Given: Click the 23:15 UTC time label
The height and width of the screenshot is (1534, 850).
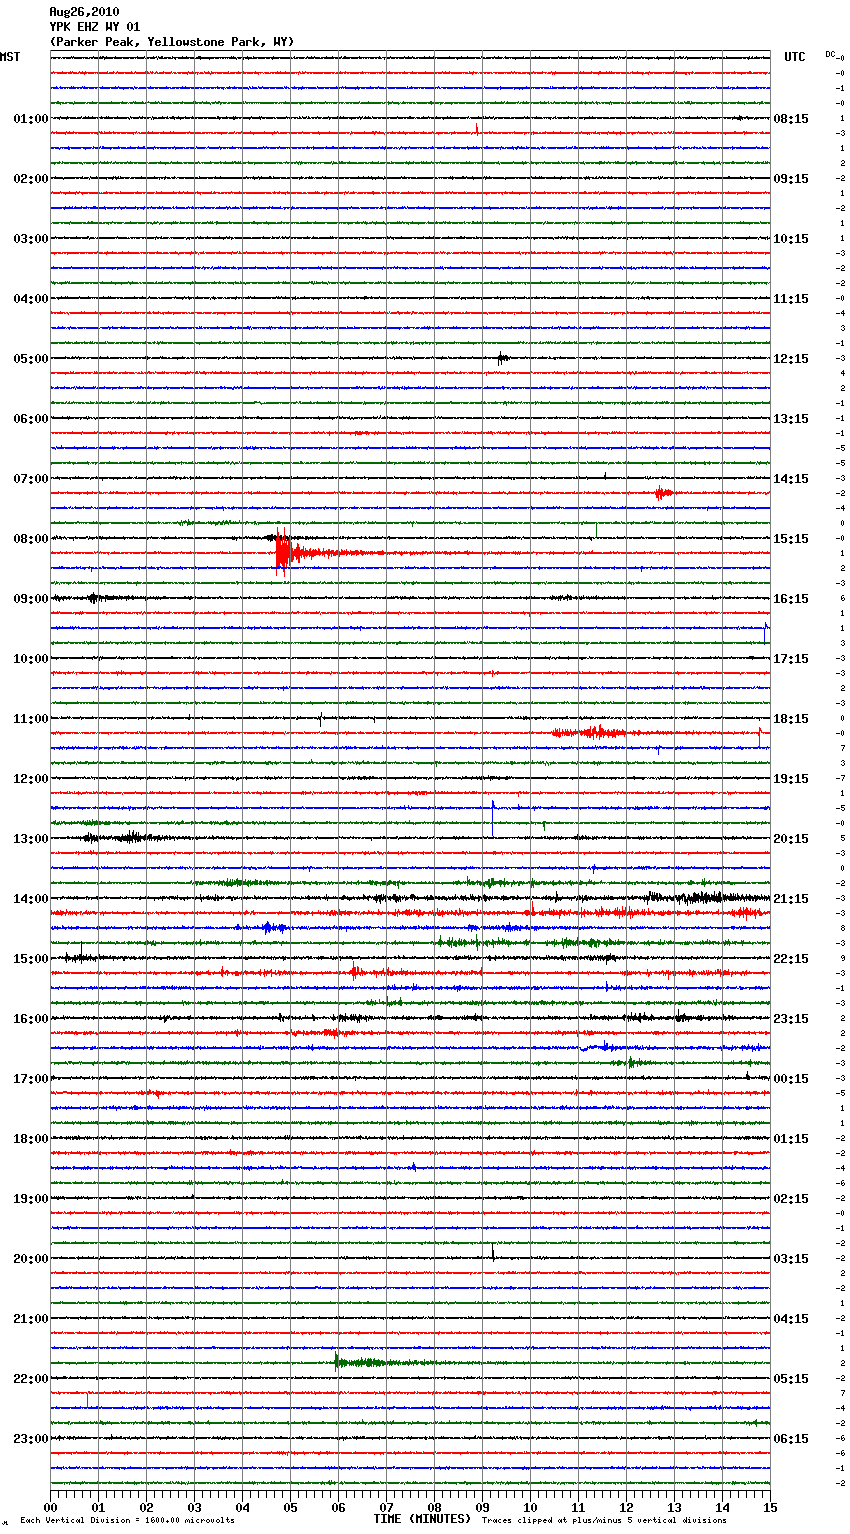Looking at the screenshot, I should coord(791,1019).
